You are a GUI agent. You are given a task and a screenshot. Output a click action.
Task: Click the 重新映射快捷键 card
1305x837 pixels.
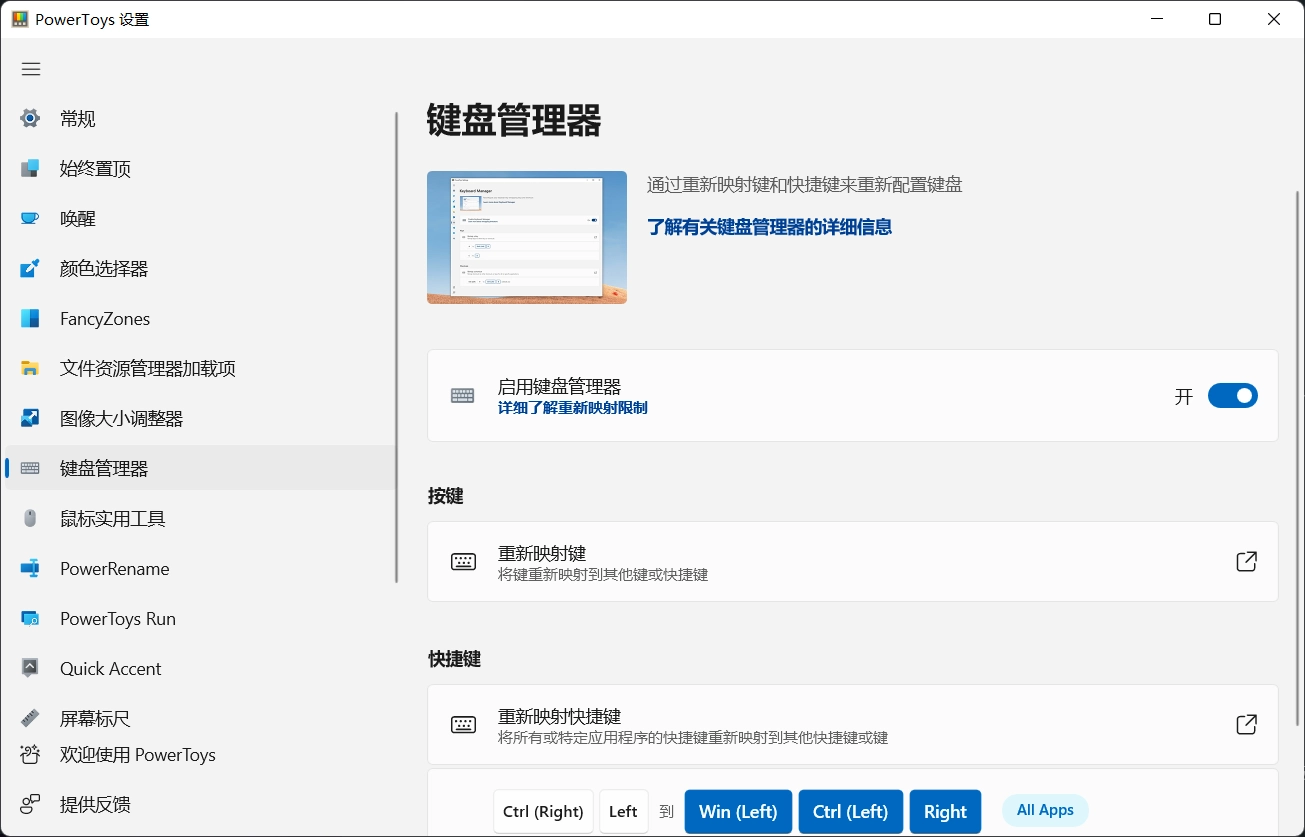(852, 724)
